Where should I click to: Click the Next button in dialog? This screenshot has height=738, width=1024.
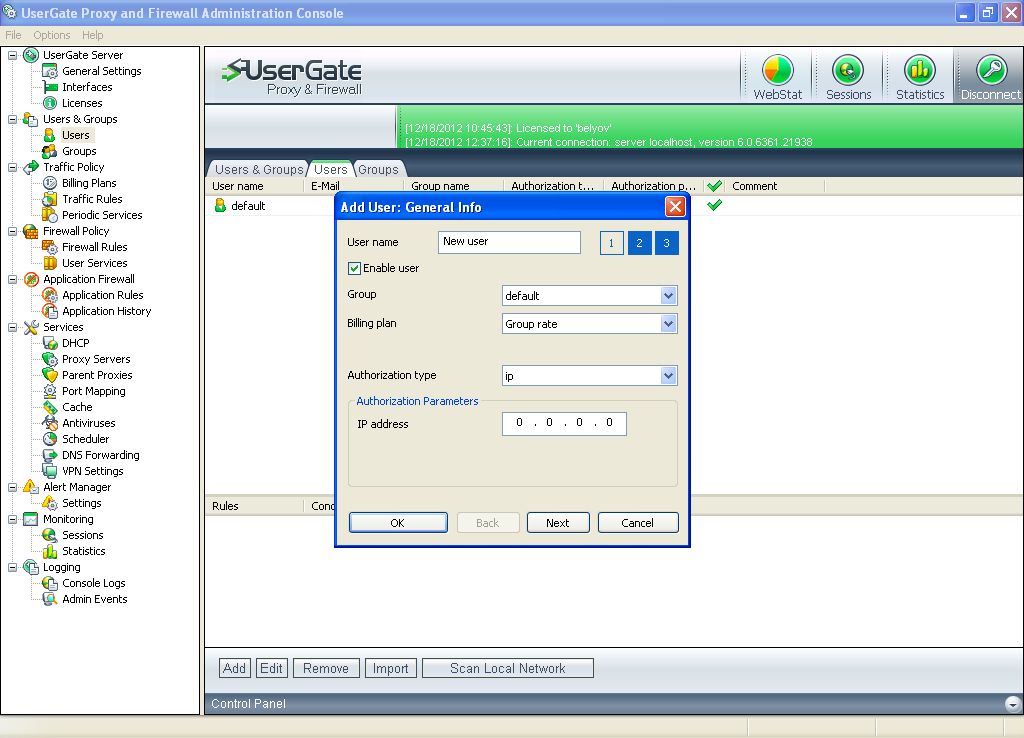pos(557,523)
